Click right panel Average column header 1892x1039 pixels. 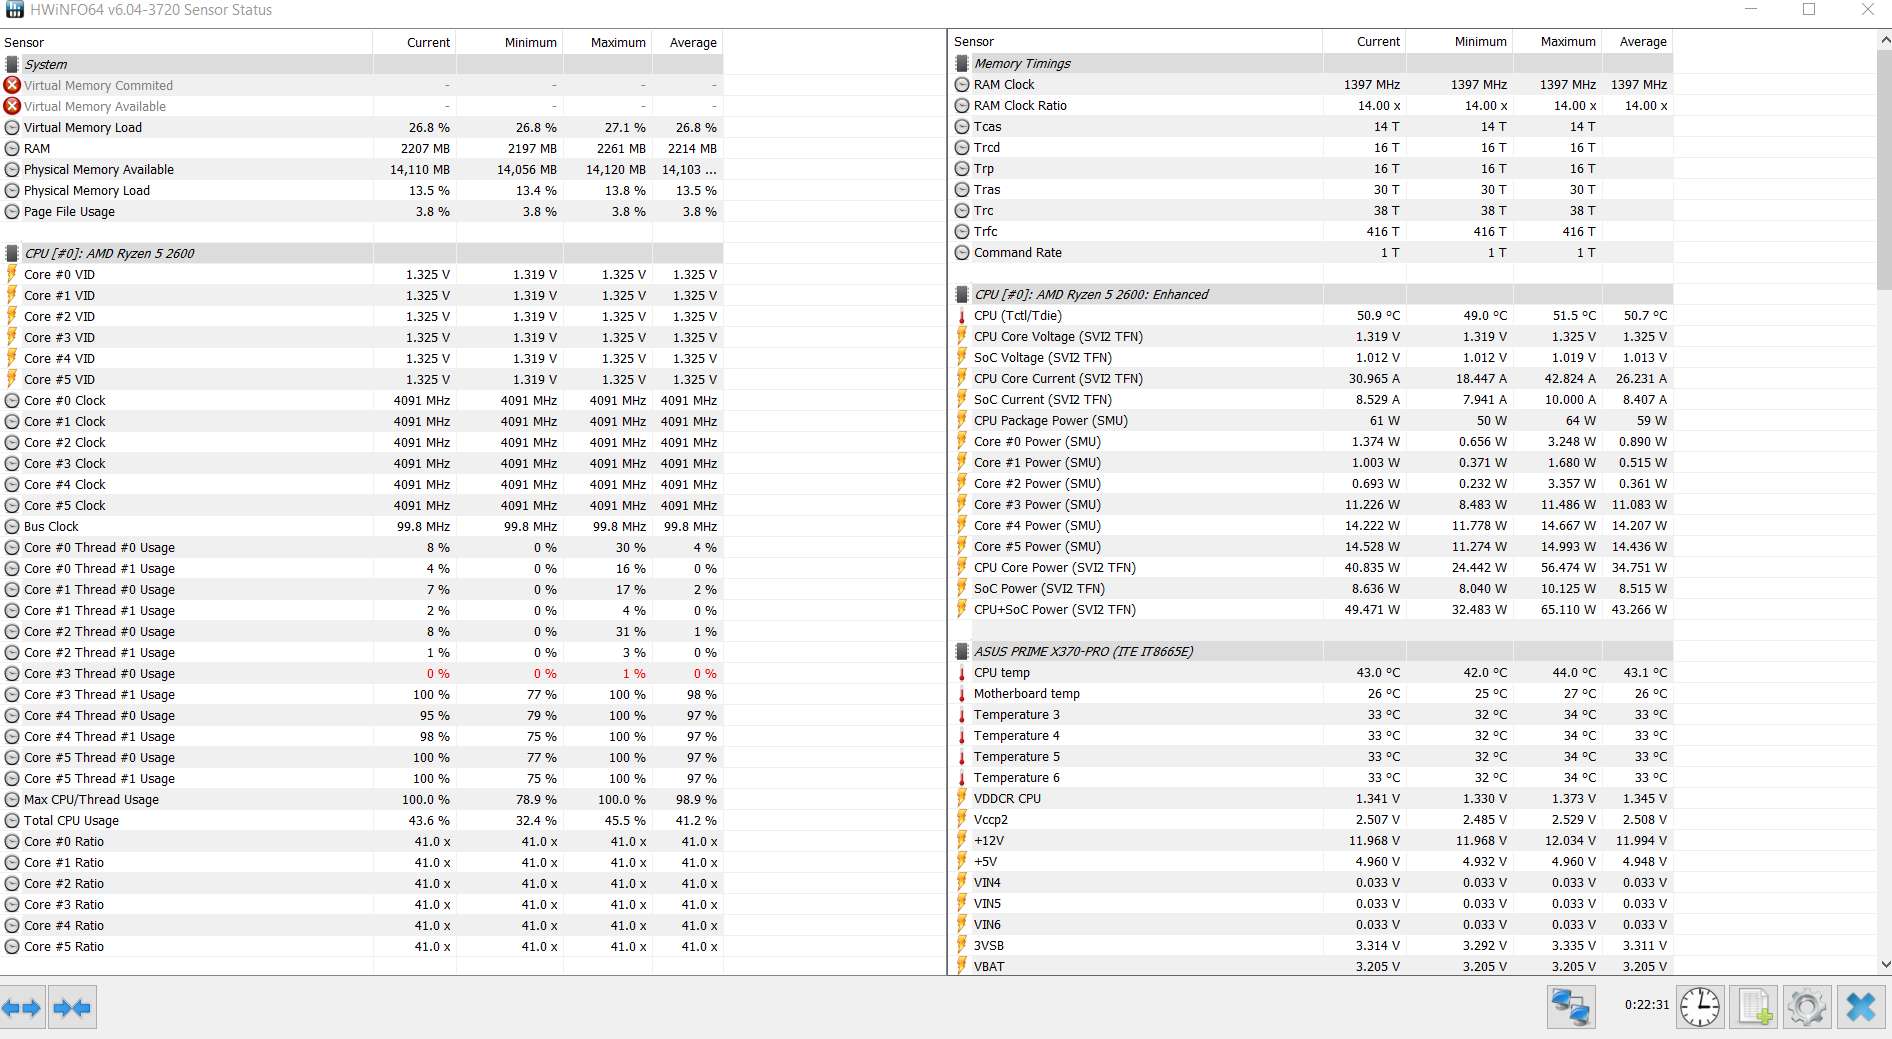tap(1638, 41)
